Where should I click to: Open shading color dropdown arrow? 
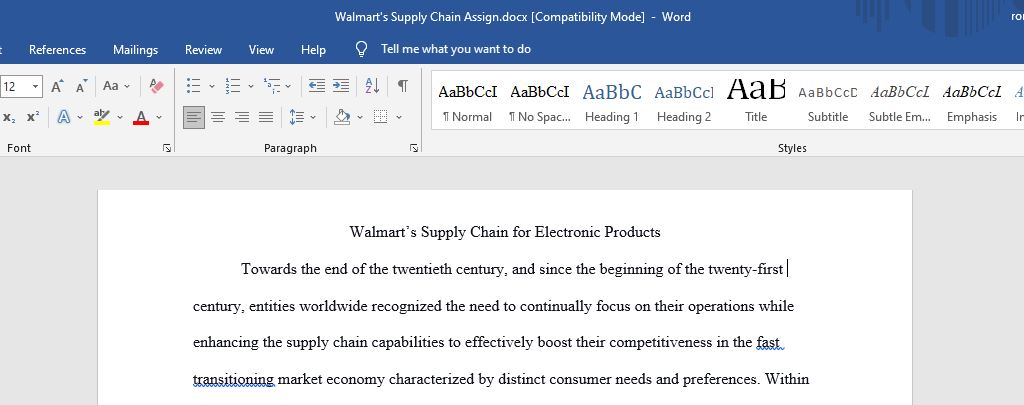[360, 118]
